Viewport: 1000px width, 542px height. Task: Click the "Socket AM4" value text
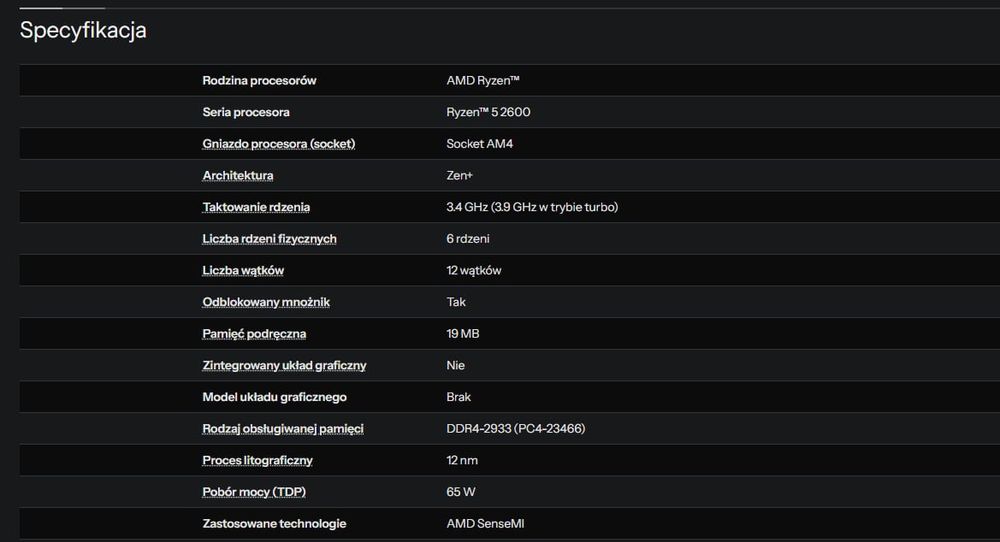479,144
